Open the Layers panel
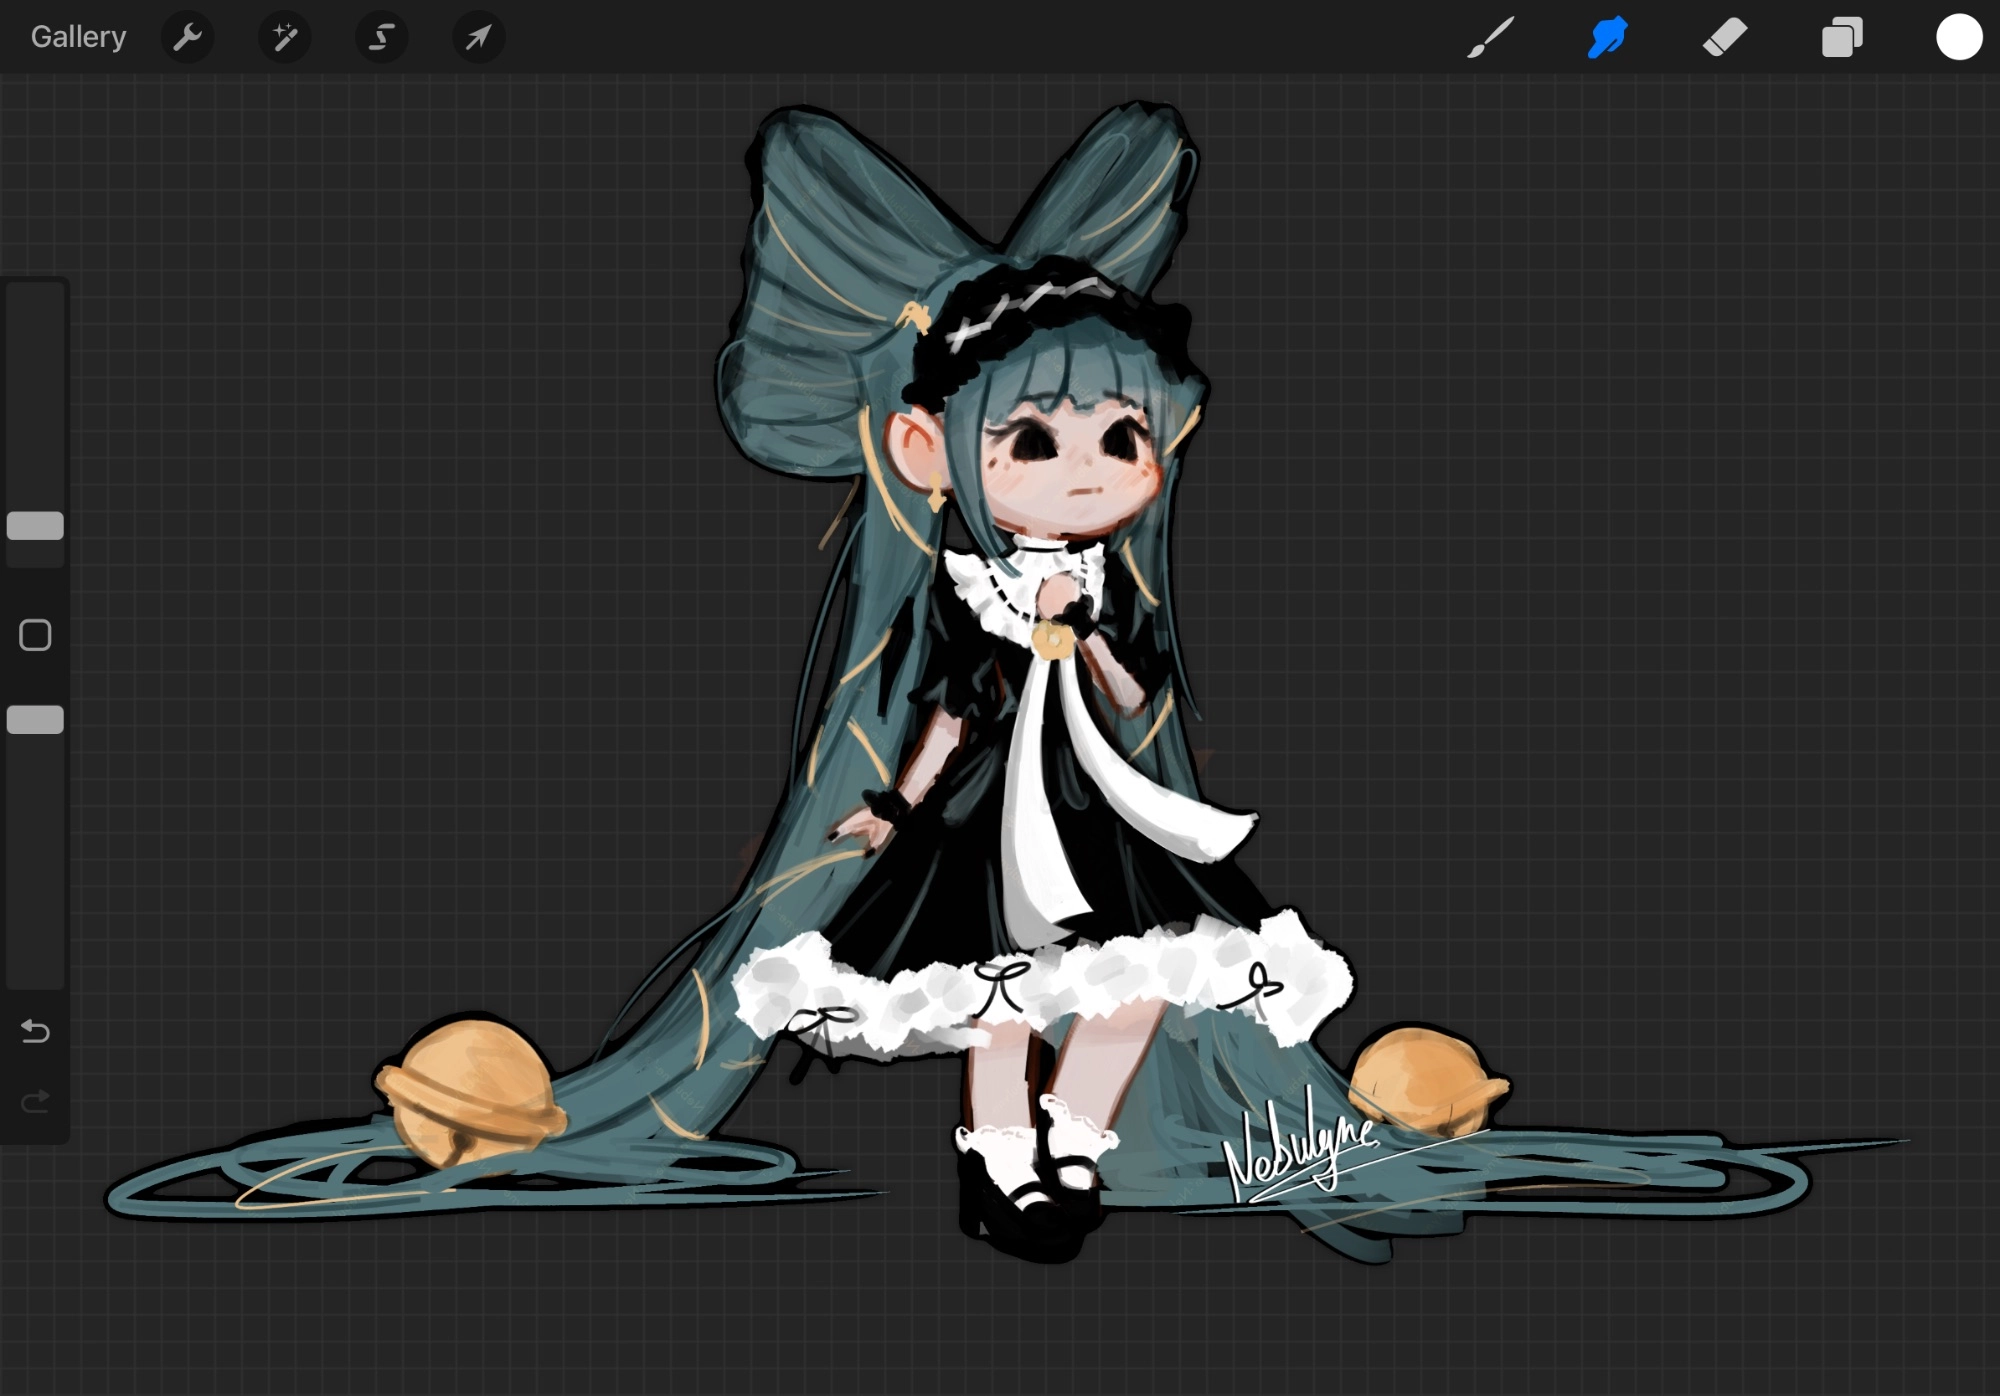 tap(1841, 37)
